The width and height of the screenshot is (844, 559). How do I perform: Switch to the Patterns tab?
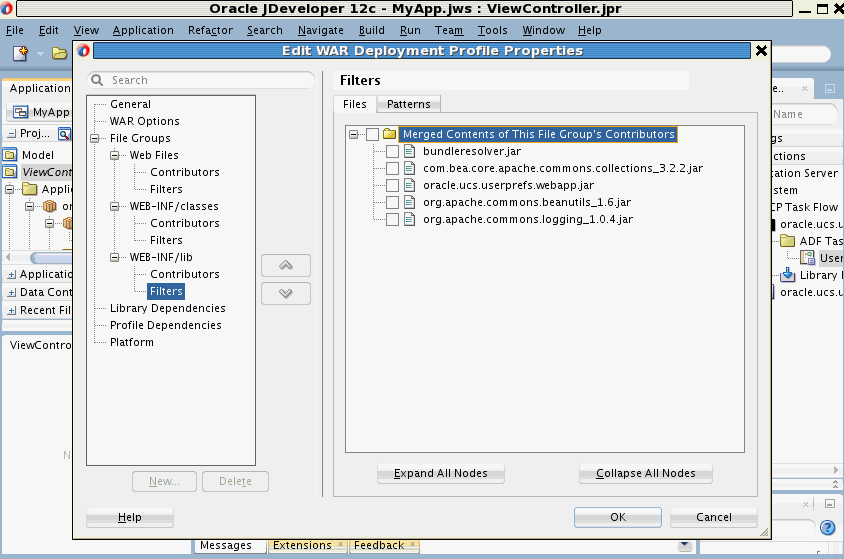tap(409, 104)
